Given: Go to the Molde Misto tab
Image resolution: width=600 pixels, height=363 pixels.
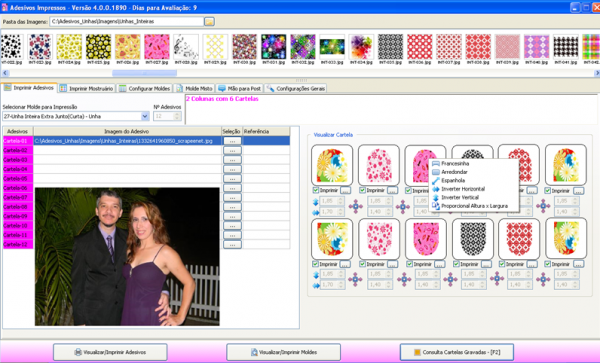Looking at the screenshot, I should 194,88.
